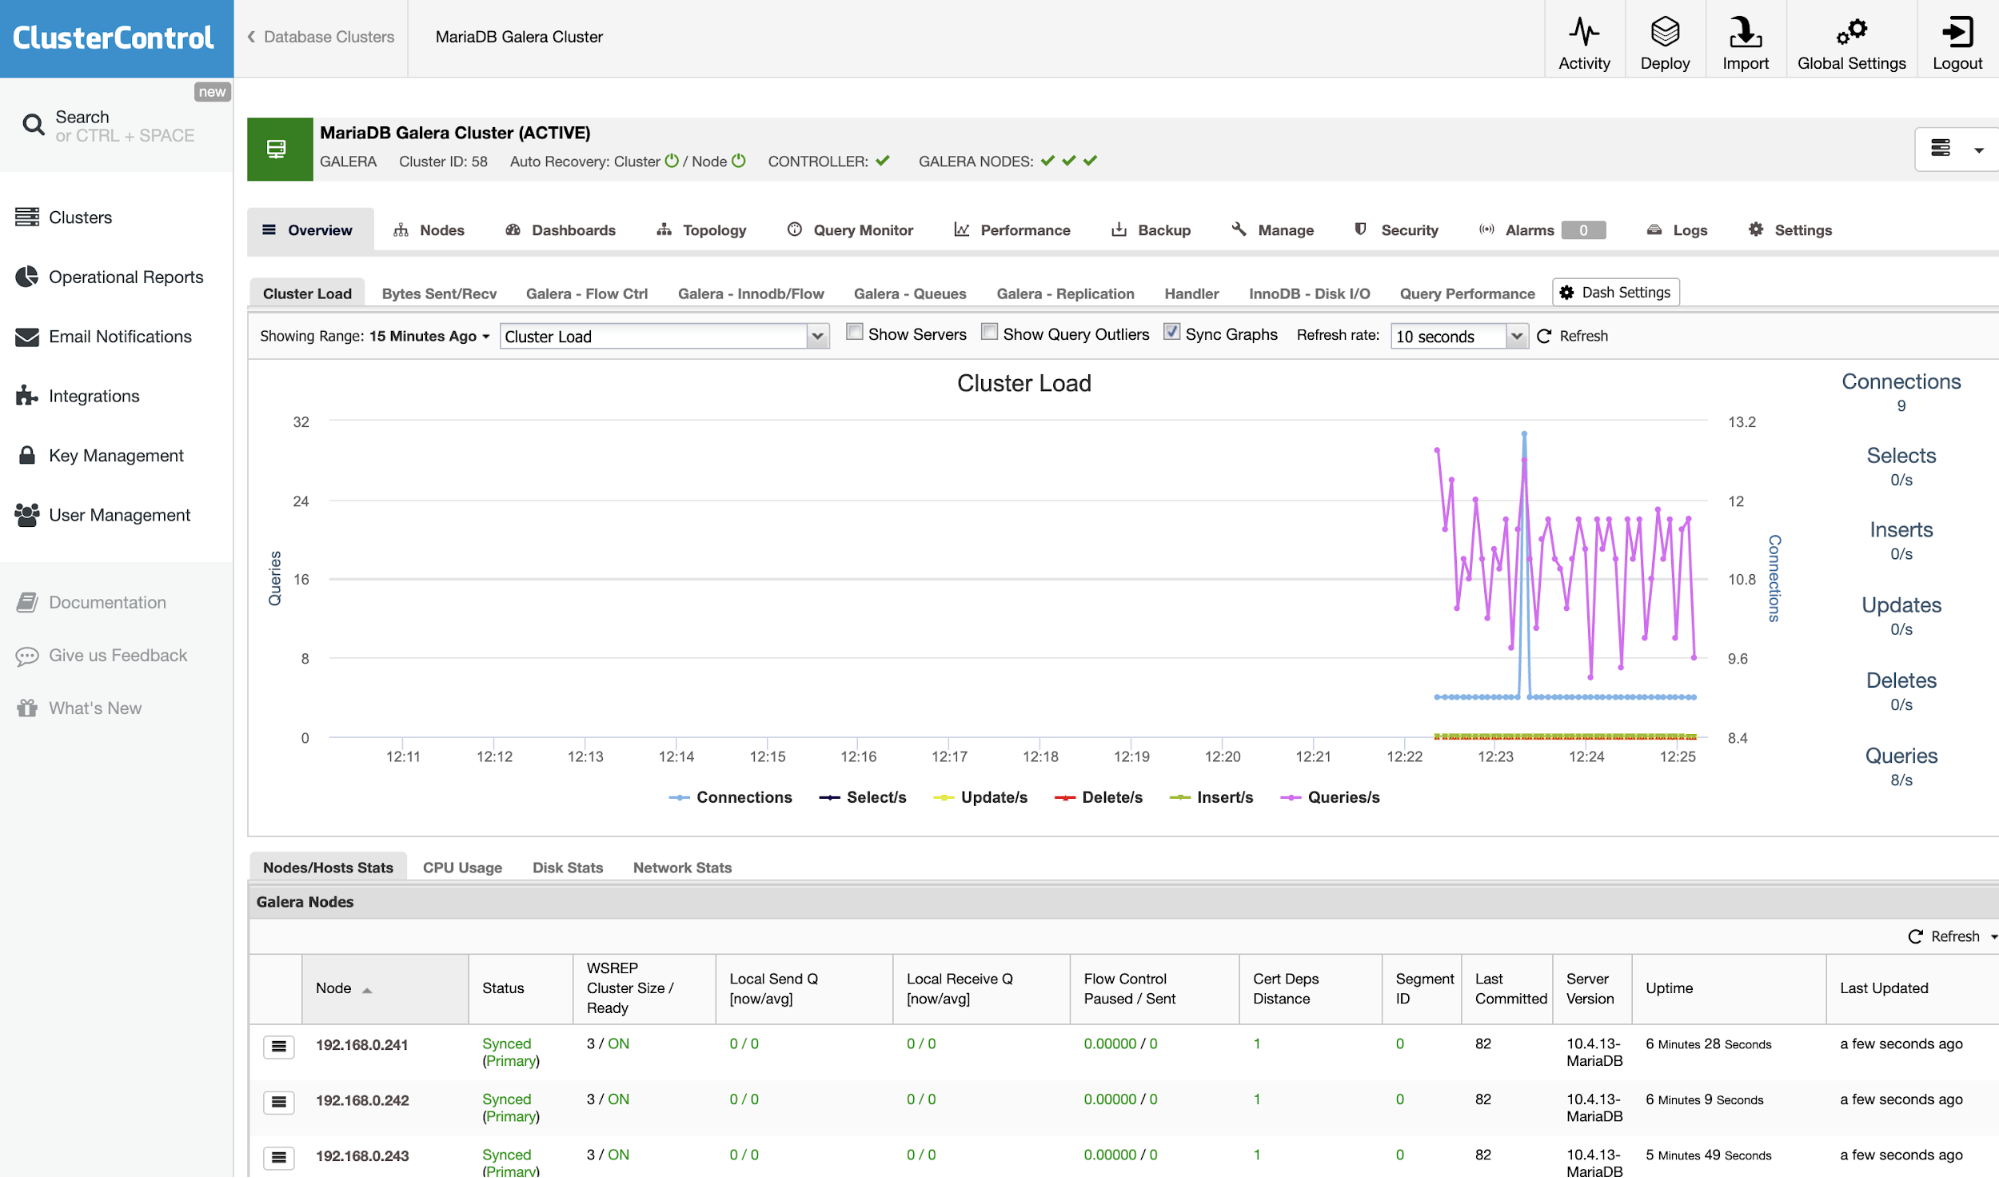
Task: Switch to the CPU Usage tab
Action: click(x=463, y=867)
